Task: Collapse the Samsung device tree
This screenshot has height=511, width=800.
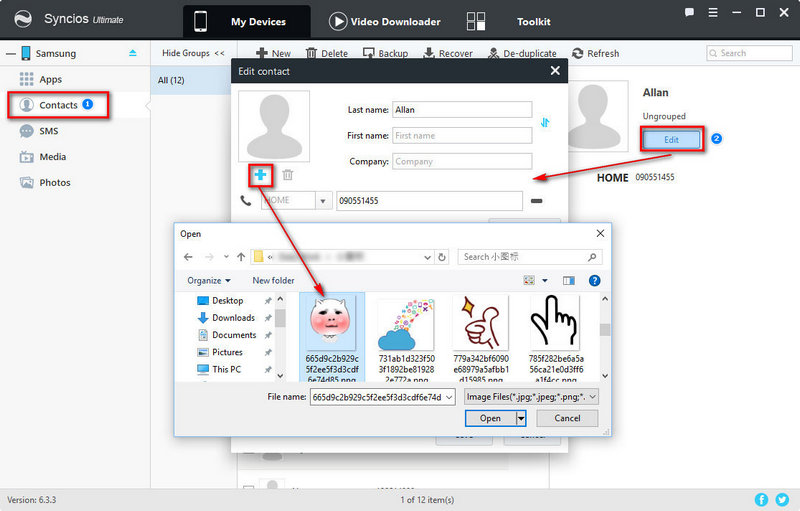Action: [10, 54]
